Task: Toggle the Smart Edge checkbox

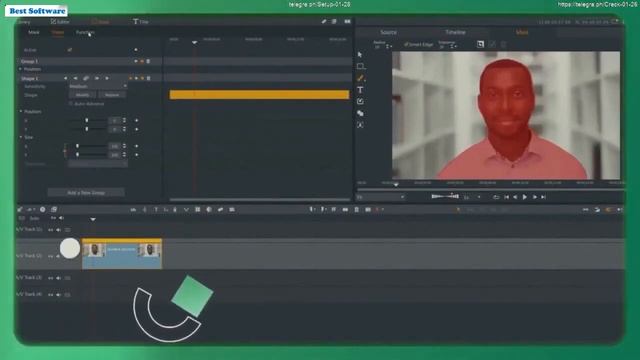Action: click(x=406, y=44)
